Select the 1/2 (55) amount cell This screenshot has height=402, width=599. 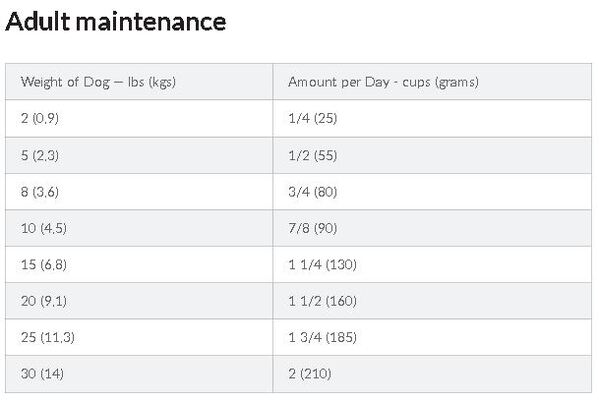pos(432,155)
